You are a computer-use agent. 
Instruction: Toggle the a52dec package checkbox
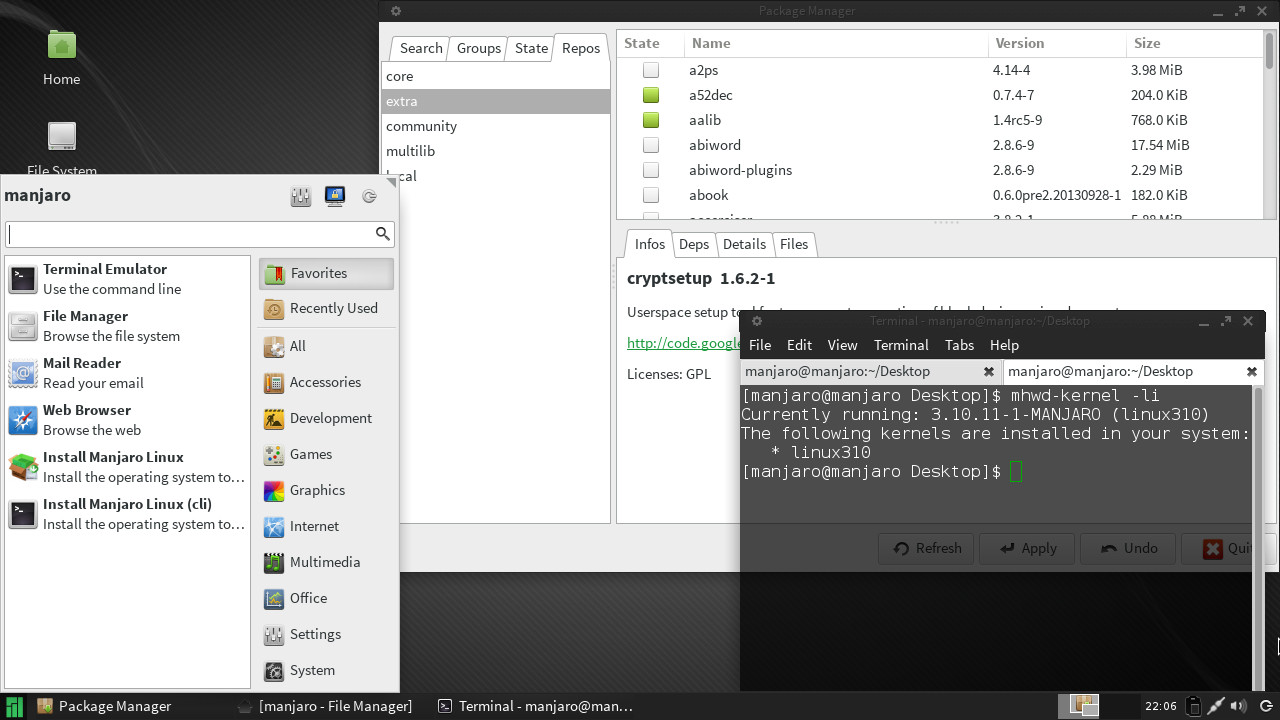[x=651, y=95]
